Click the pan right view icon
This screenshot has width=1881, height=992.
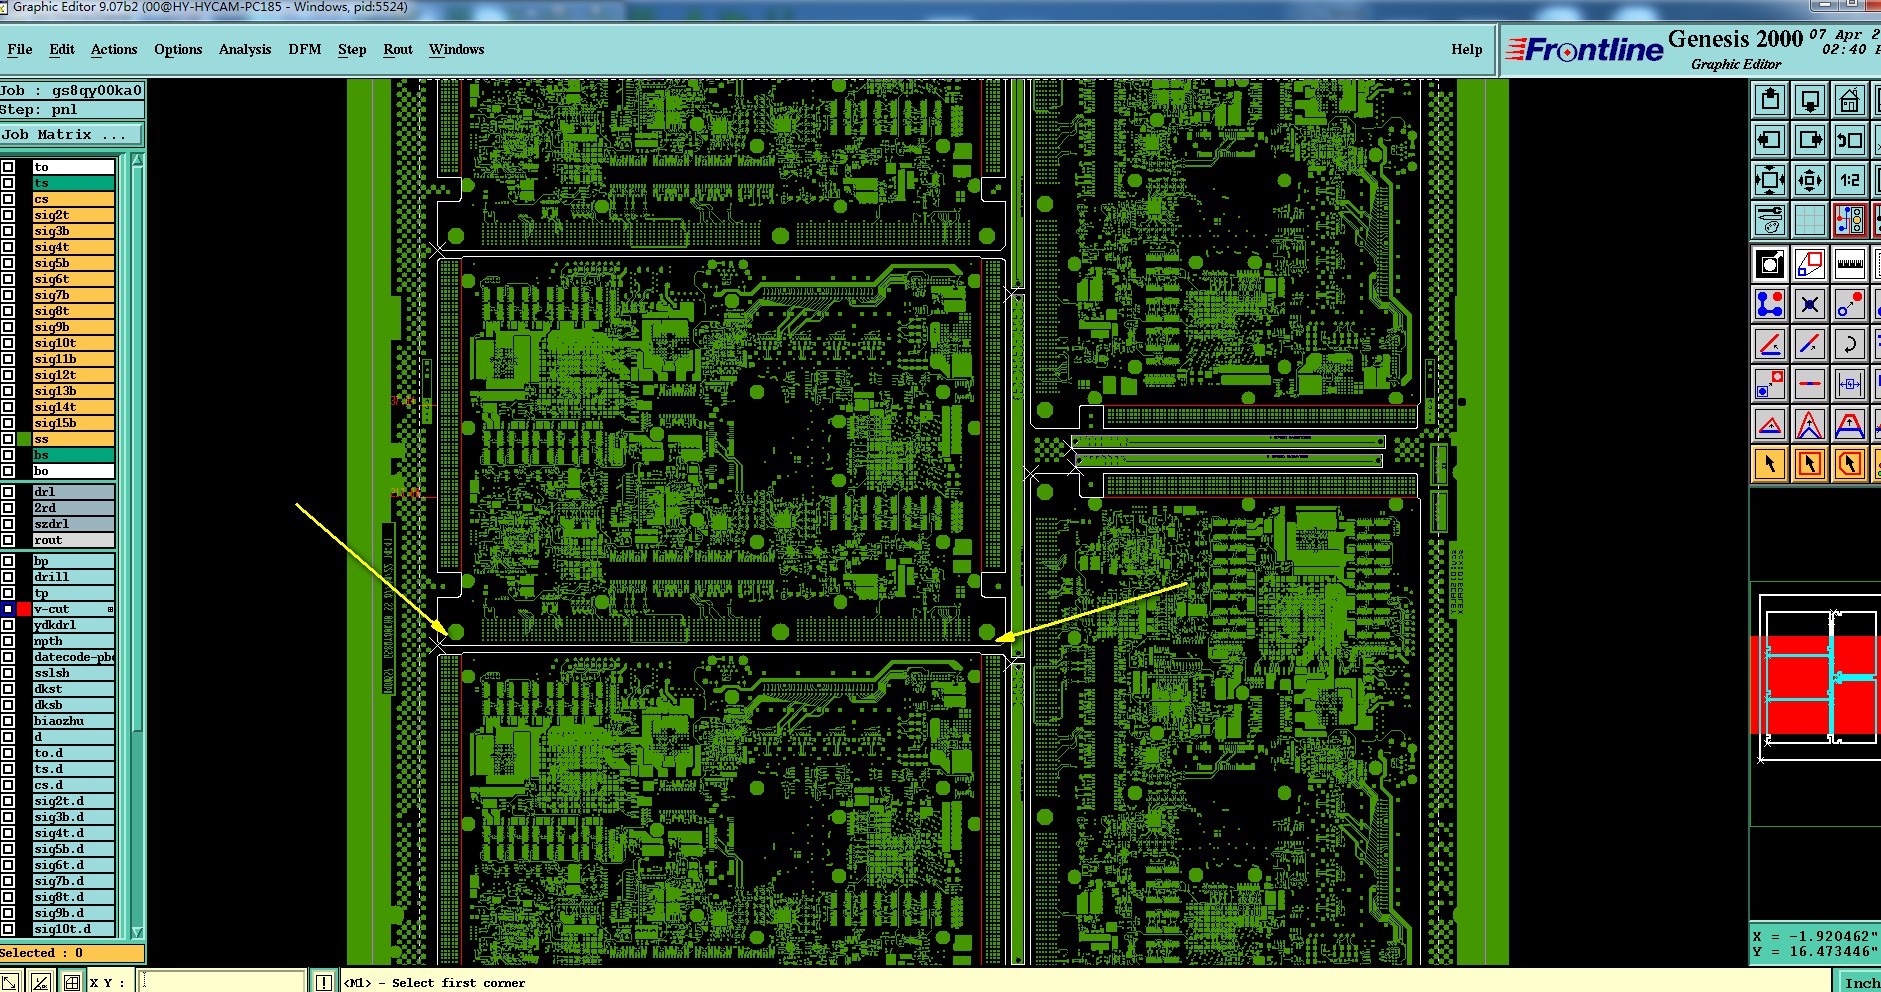1810,140
